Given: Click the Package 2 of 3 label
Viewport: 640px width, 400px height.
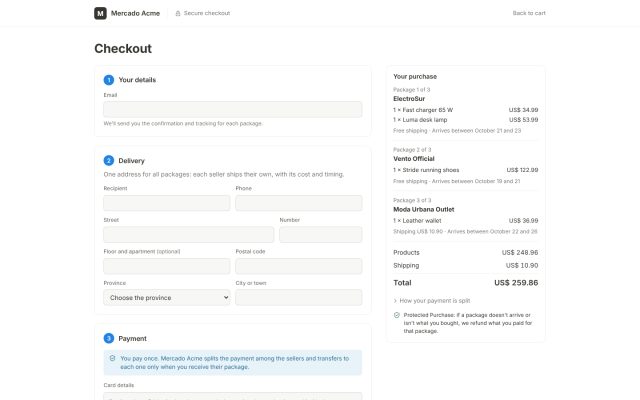Looking at the screenshot, I should 412,150.
